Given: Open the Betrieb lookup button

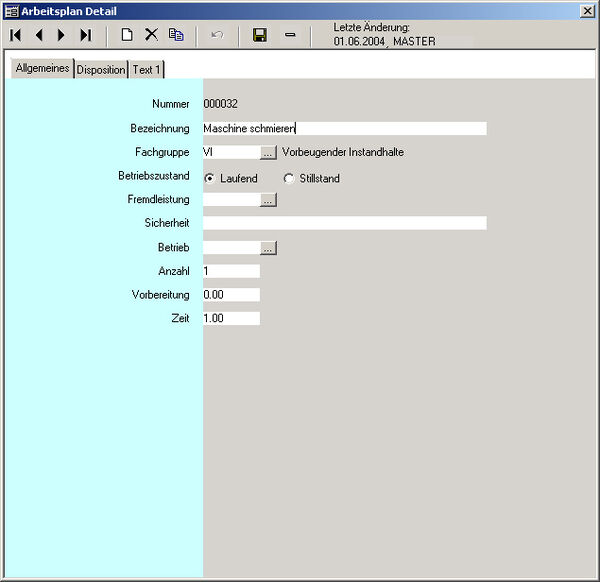Looking at the screenshot, I should pyautogui.click(x=268, y=248).
